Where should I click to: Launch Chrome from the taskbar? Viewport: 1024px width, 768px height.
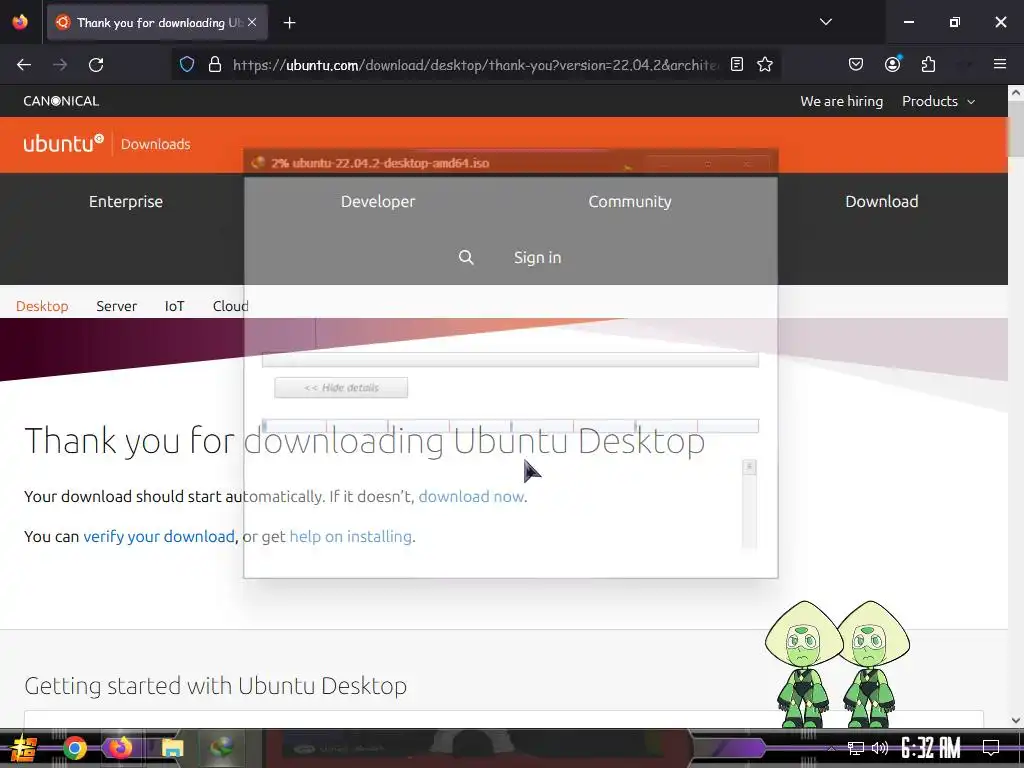pos(74,748)
